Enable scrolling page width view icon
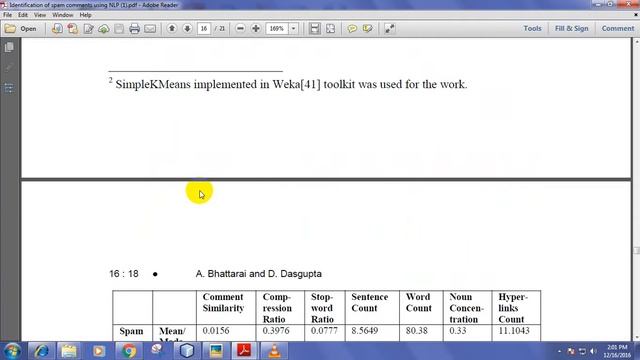 [x=315, y=29]
